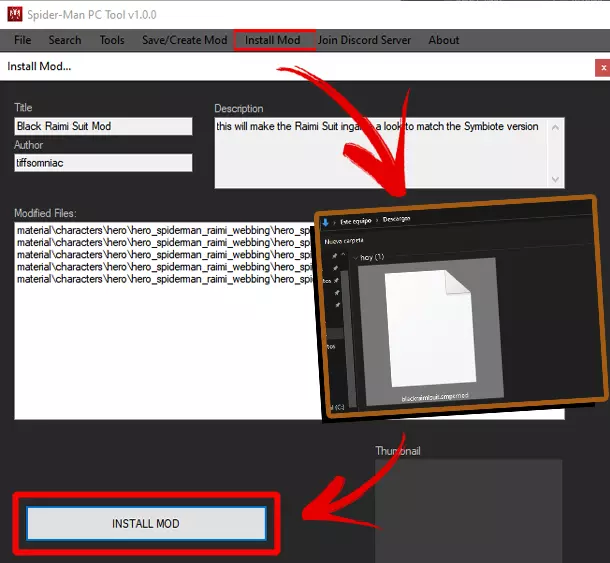The width and height of the screenshot is (610, 563).
Task: Select the blackraimisuit.smpcmod file icon
Action: [x=431, y=328]
